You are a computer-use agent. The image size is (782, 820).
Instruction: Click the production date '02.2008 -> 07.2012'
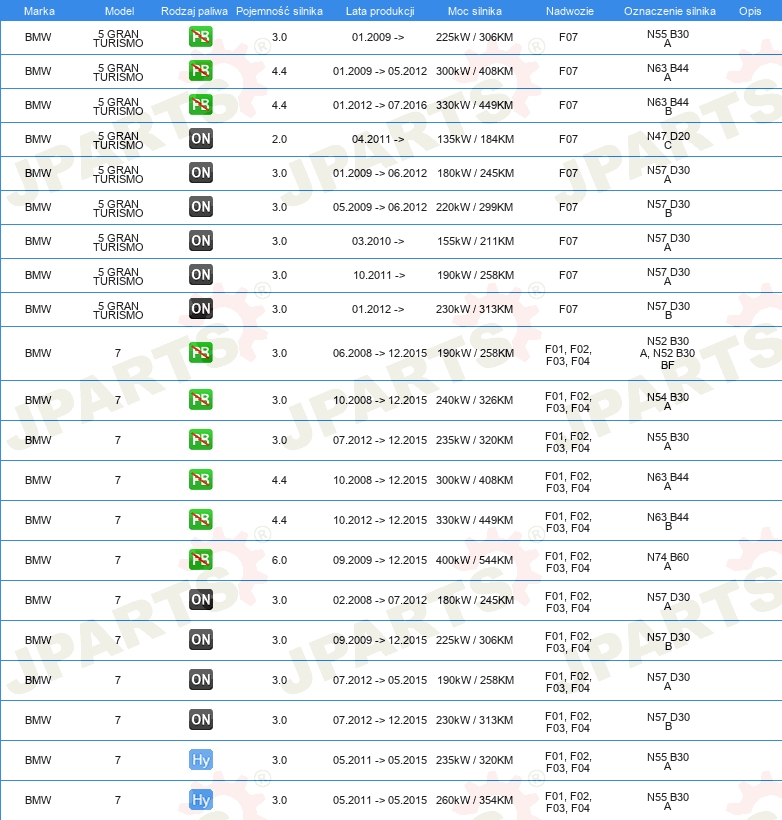pyautogui.click(x=380, y=600)
